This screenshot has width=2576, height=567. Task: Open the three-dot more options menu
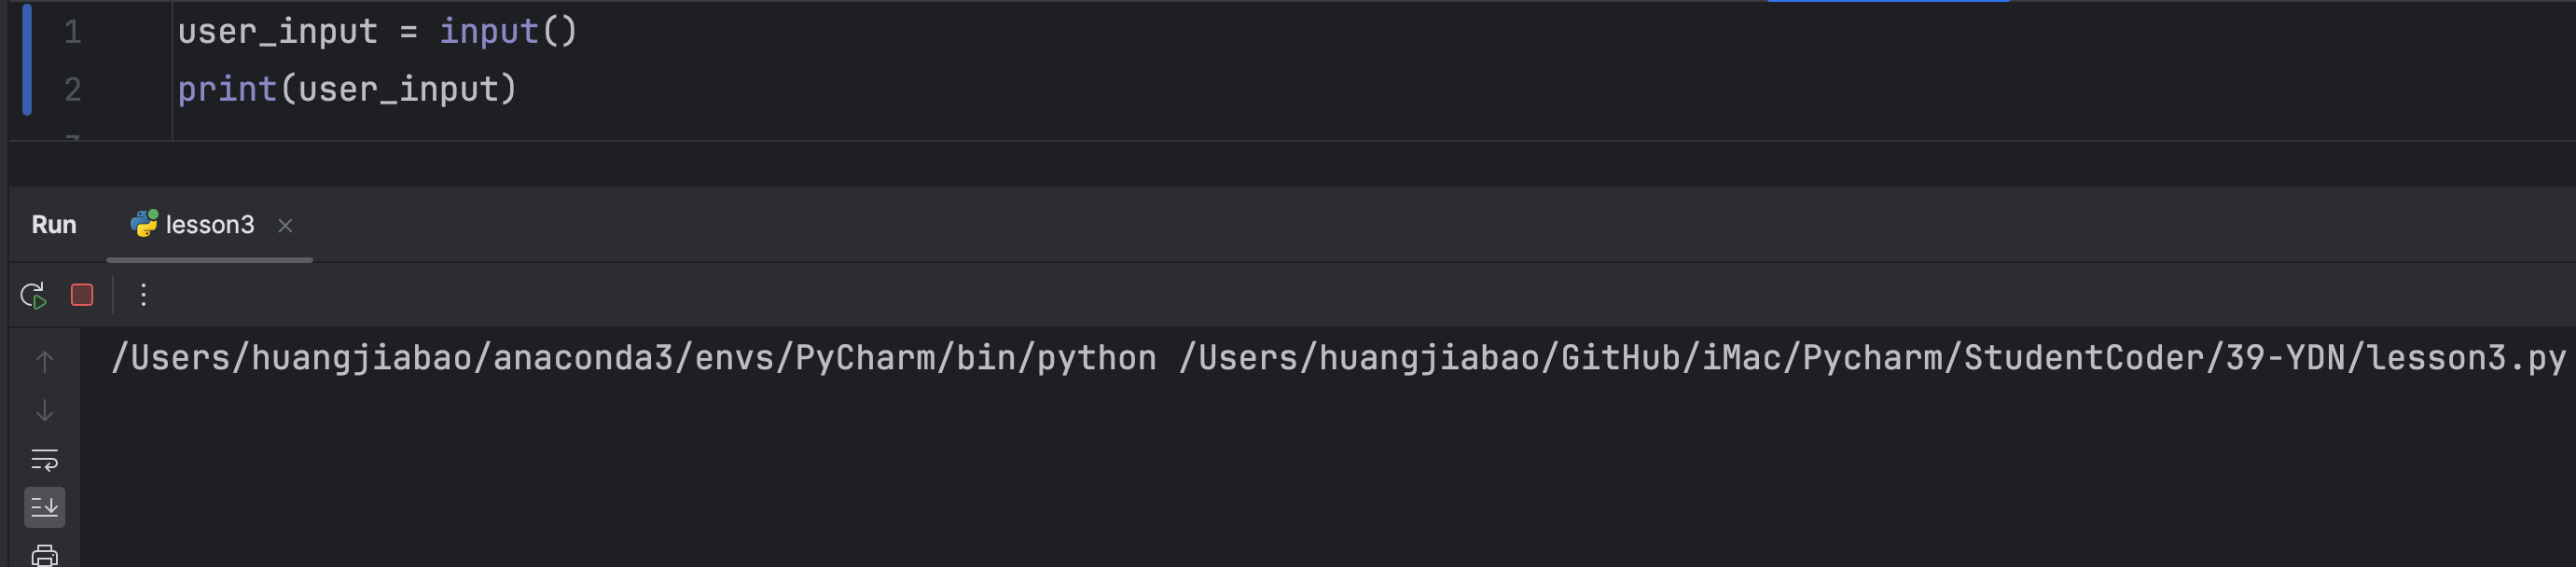click(143, 295)
